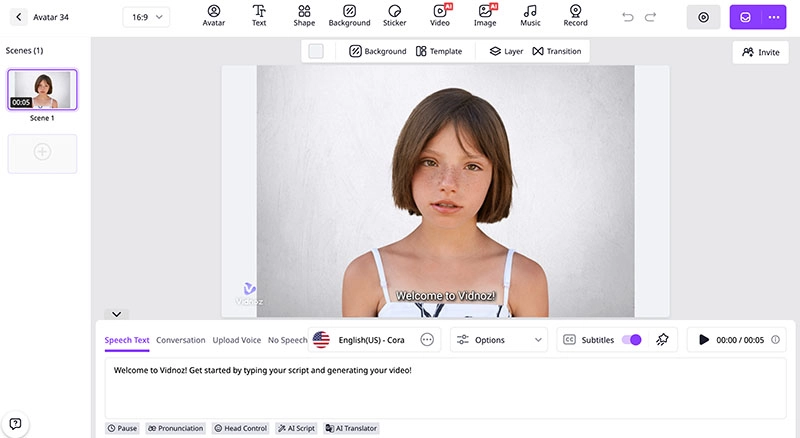Viewport: 800px width, 438px height.
Task: Collapse the script panel with chevron
Action: (116, 314)
